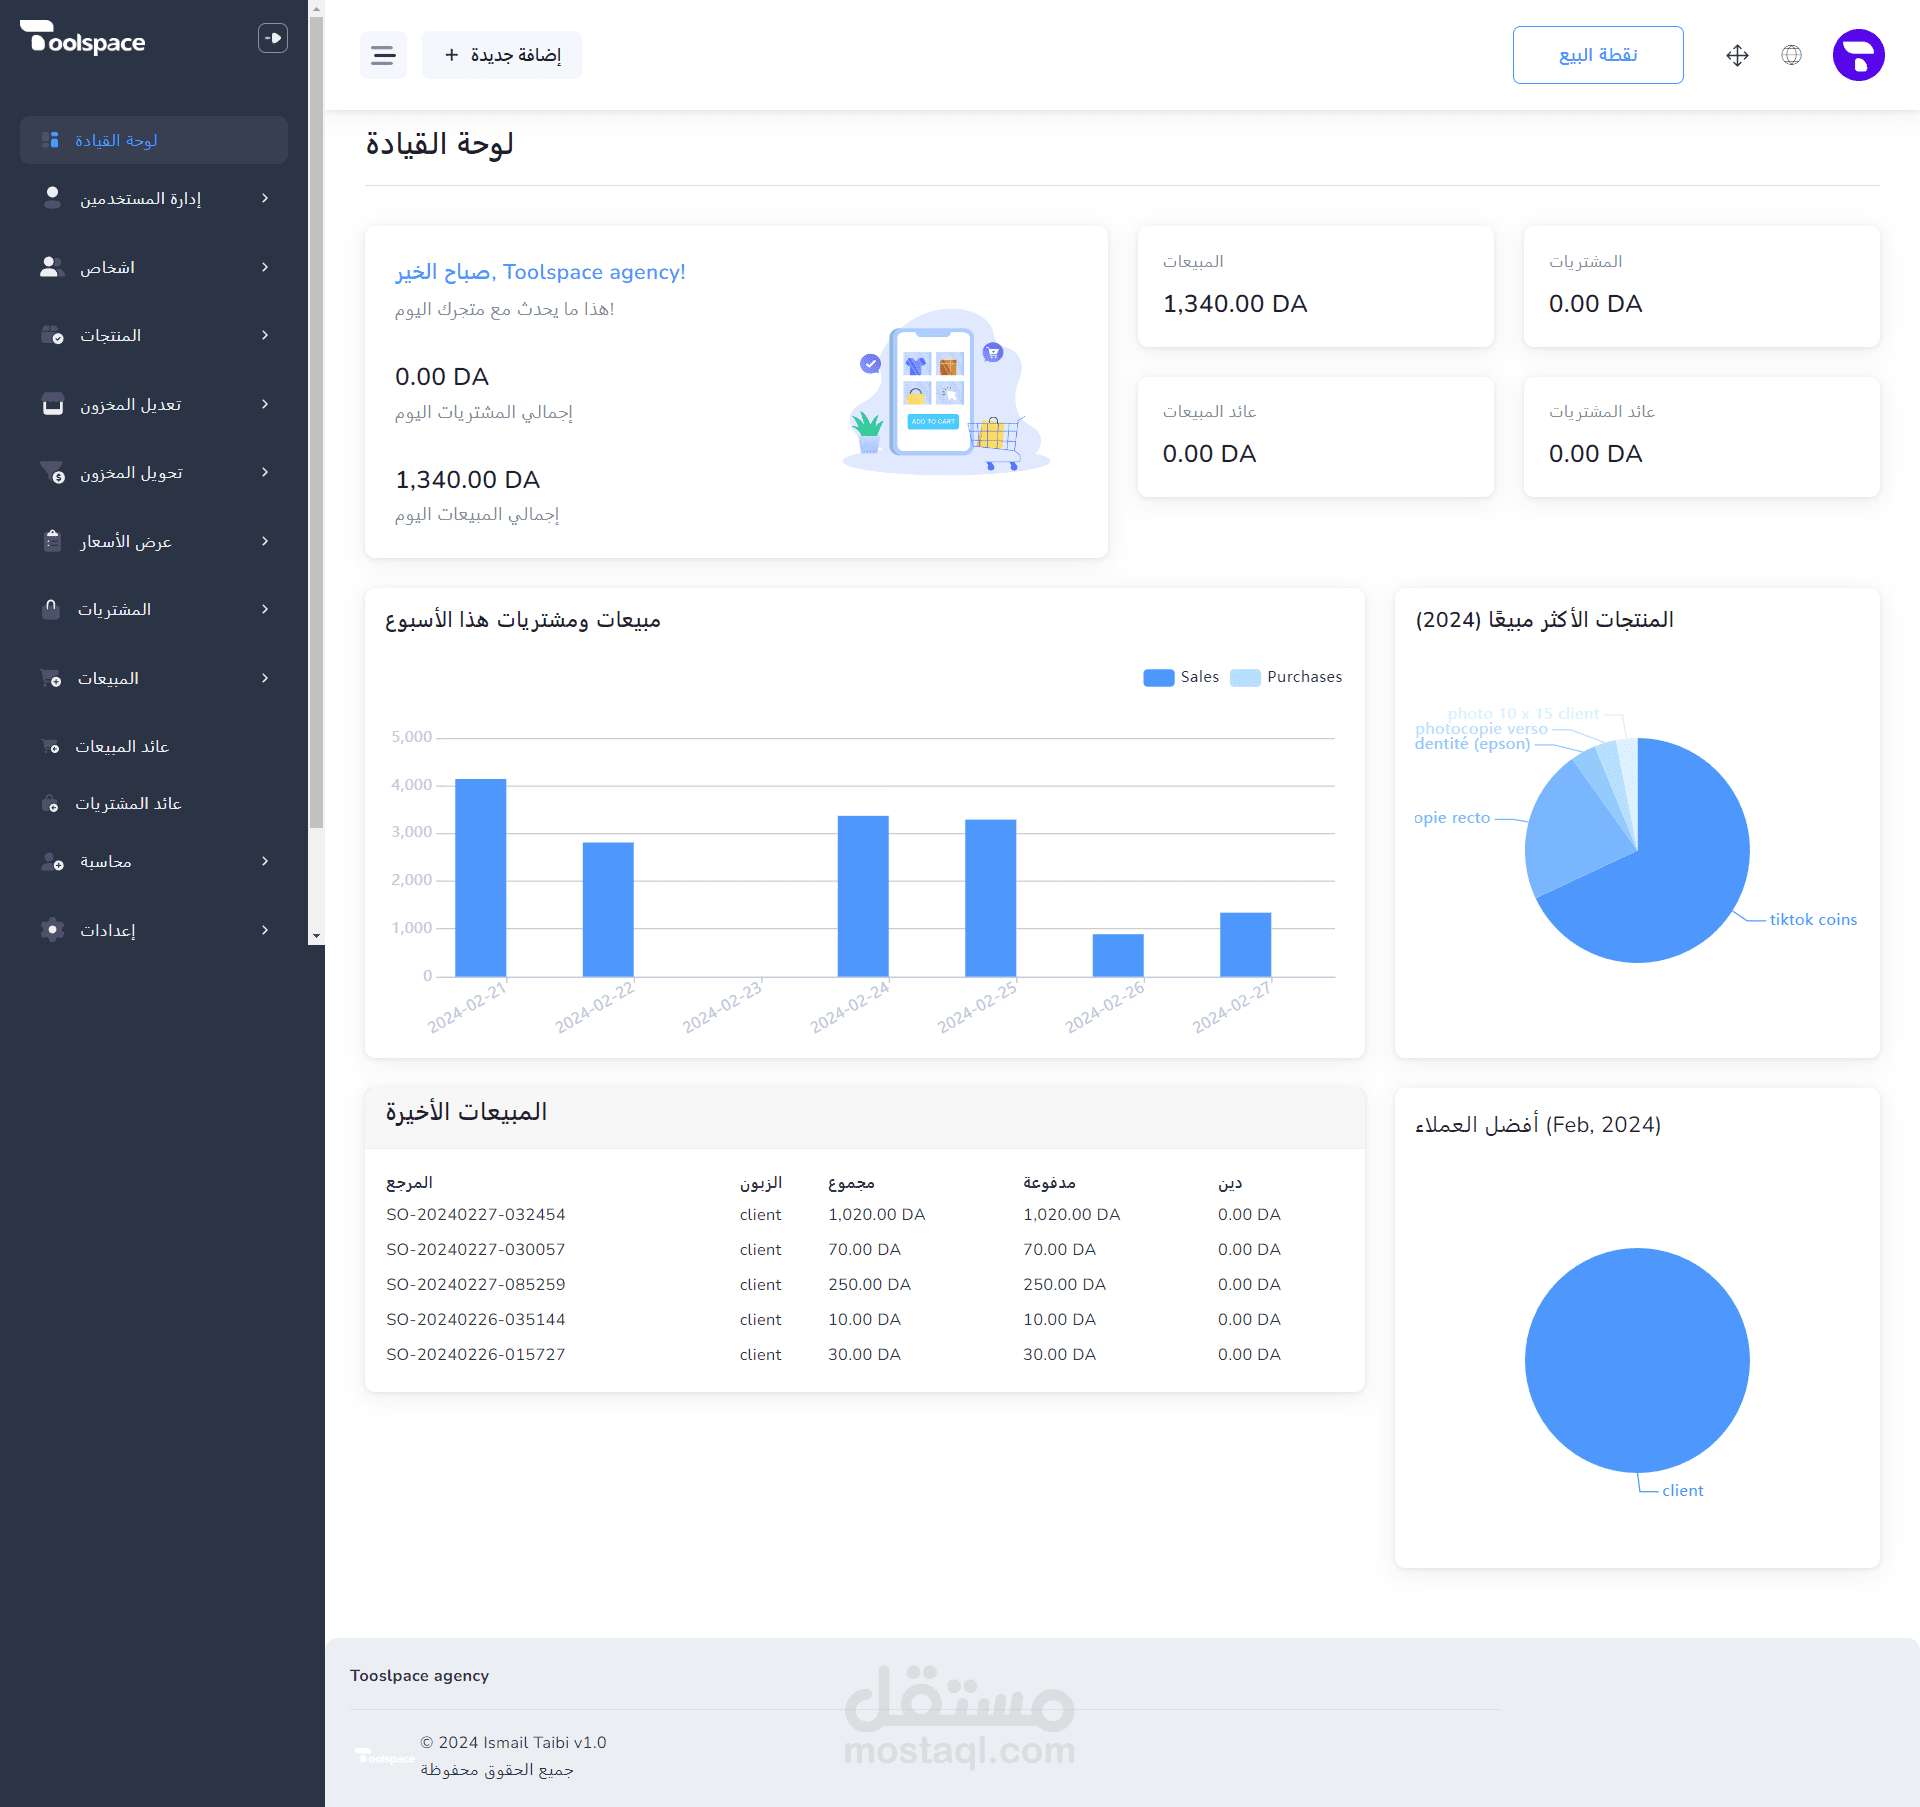Click the 1,340.00 DA المبيعات stat card
The height and width of the screenshot is (1807, 1920).
(x=1316, y=286)
